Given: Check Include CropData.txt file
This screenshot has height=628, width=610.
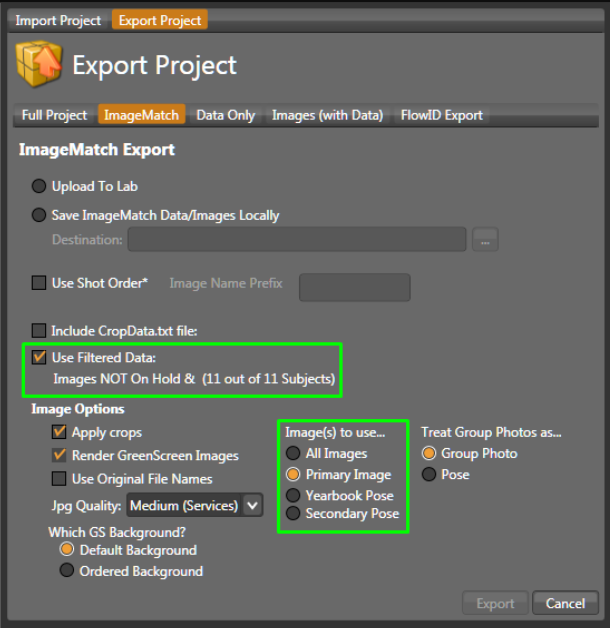Looking at the screenshot, I should [39, 331].
